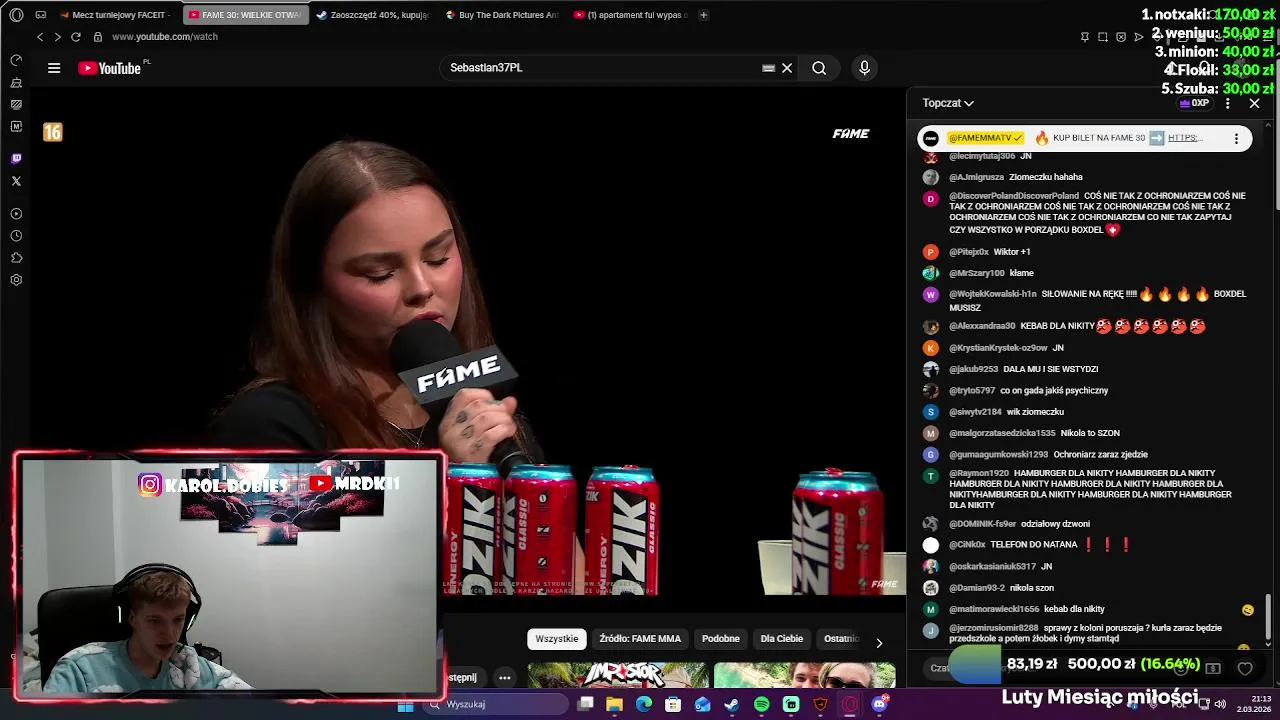Viewport: 1280px width, 720px height.
Task: Select the FAME 30: WIELKIE OTWARCIE tab
Action: click(x=245, y=15)
